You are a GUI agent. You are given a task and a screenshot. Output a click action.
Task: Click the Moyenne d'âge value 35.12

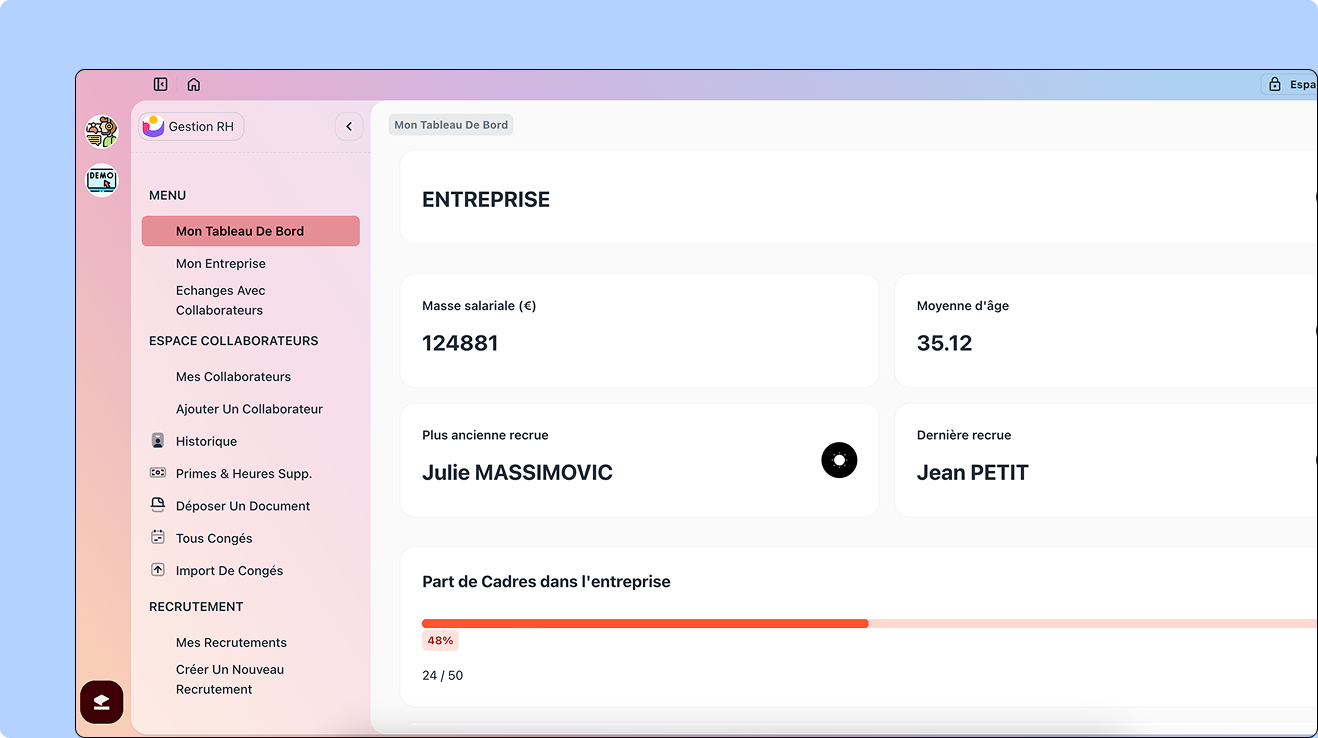944,343
